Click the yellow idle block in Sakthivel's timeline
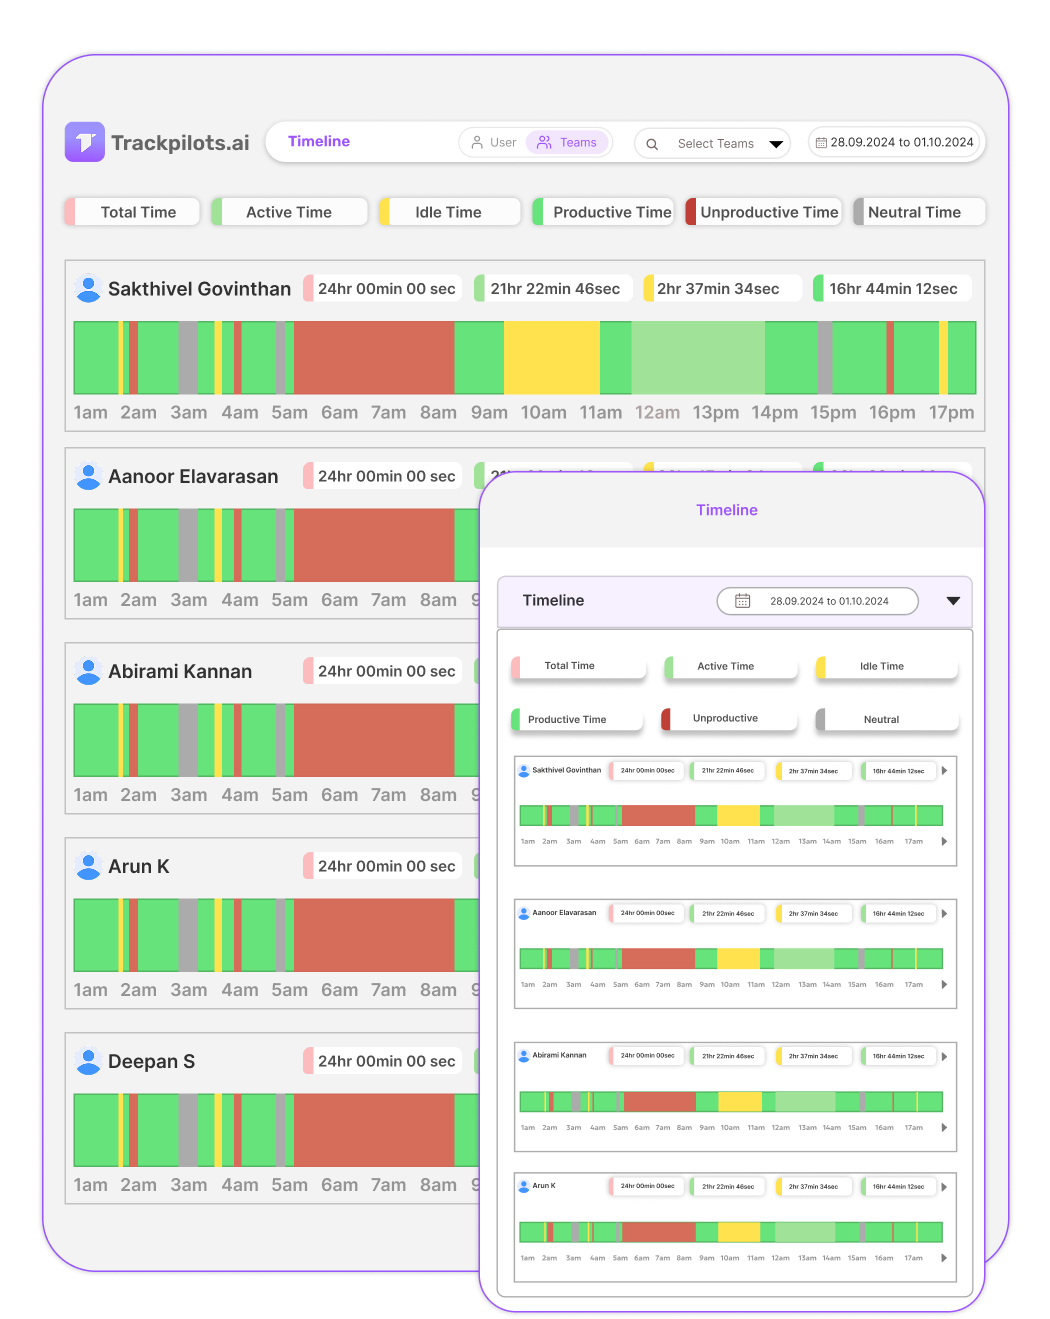This screenshot has width=1050, height=1319. [x=551, y=357]
